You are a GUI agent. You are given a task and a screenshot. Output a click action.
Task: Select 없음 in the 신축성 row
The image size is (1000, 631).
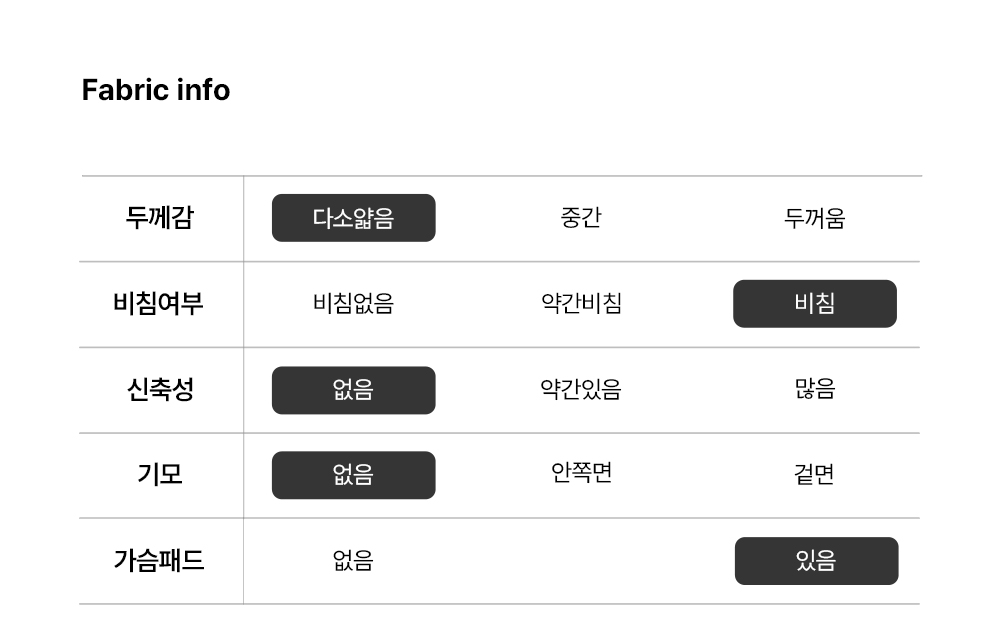pyautogui.click(x=353, y=390)
